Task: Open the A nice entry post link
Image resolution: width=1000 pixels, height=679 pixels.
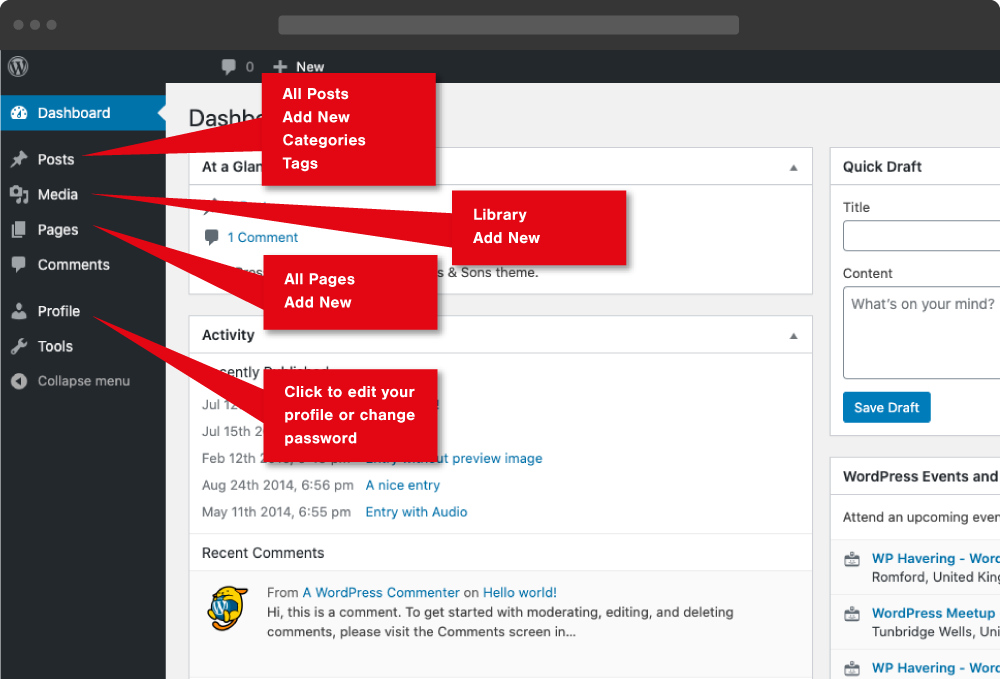Action: (x=402, y=485)
